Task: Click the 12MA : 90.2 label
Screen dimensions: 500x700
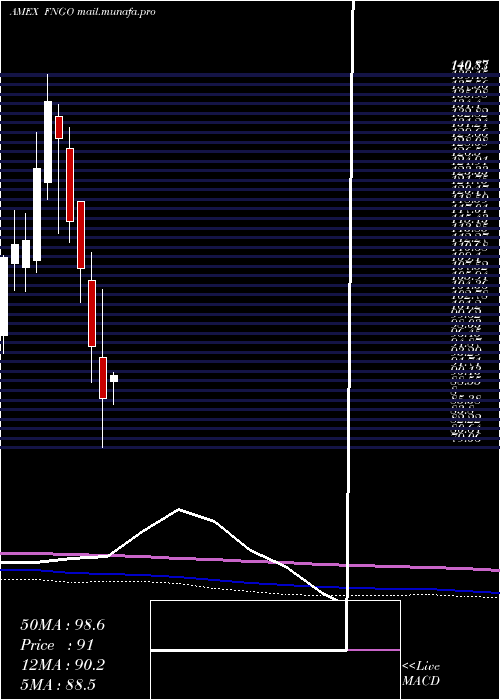Action: pyautogui.click(x=62, y=665)
